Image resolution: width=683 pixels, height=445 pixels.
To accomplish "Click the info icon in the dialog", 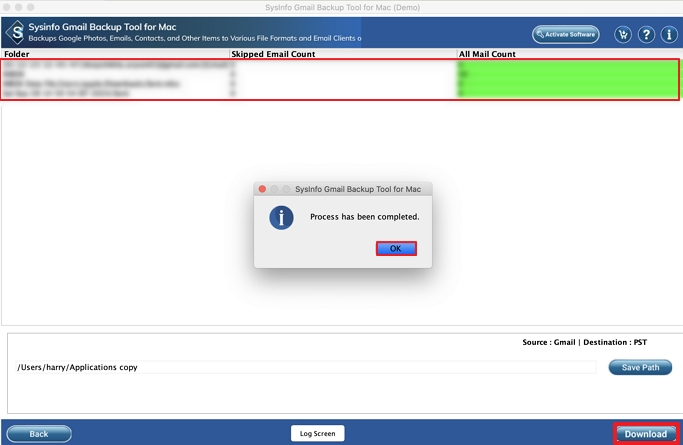I will coord(281,217).
